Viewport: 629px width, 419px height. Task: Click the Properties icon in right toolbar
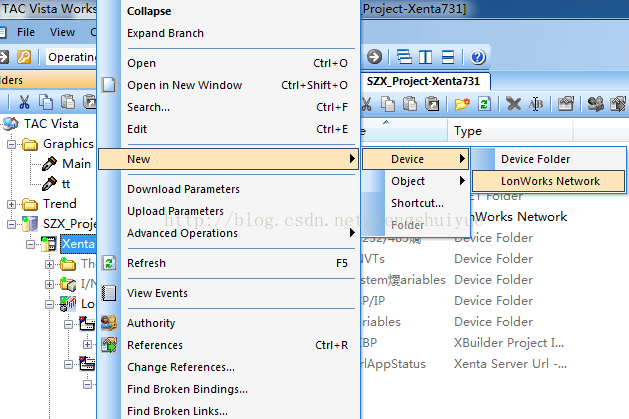click(x=566, y=104)
